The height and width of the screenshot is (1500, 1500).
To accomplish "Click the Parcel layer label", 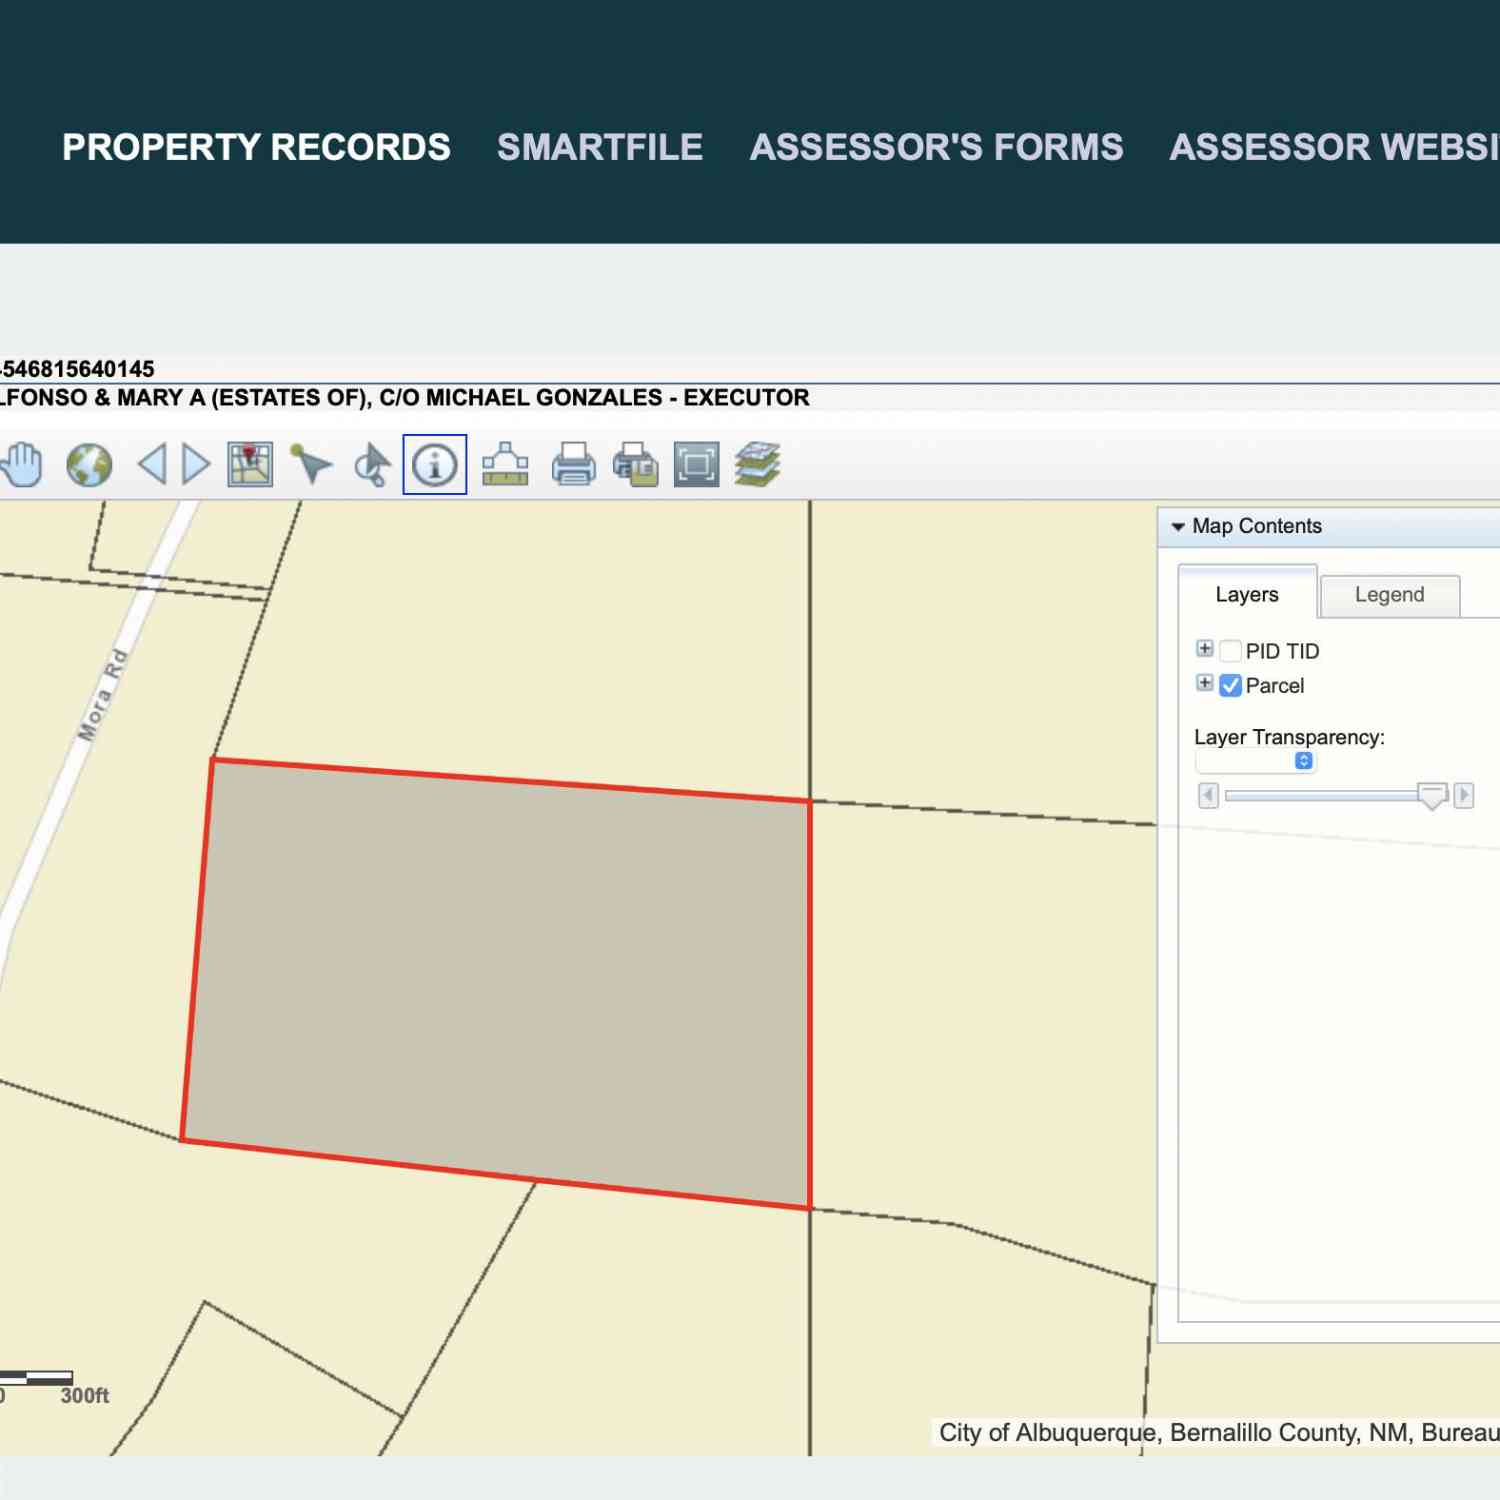I will tap(1275, 686).
